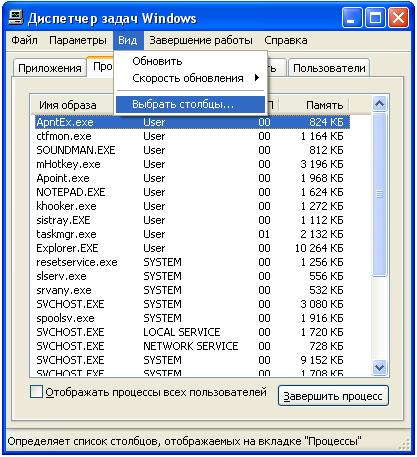Click the 2 132 КБ memory value
417x457 pixels.
coord(322,234)
